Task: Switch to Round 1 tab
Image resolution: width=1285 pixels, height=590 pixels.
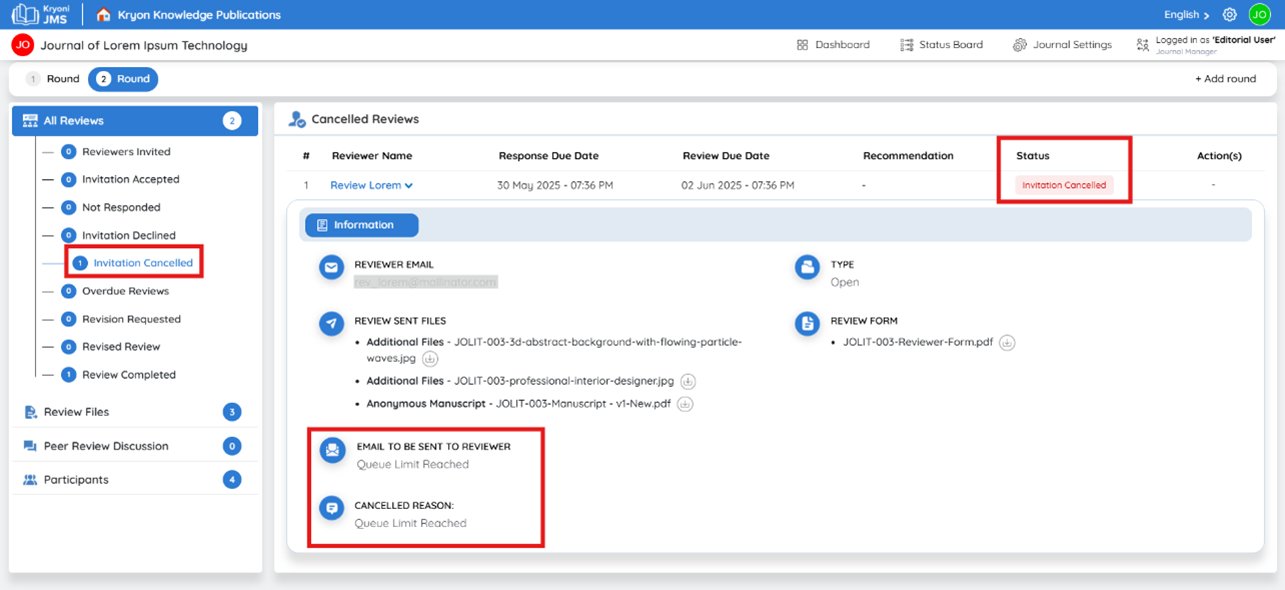Action: (x=52, y=79)
